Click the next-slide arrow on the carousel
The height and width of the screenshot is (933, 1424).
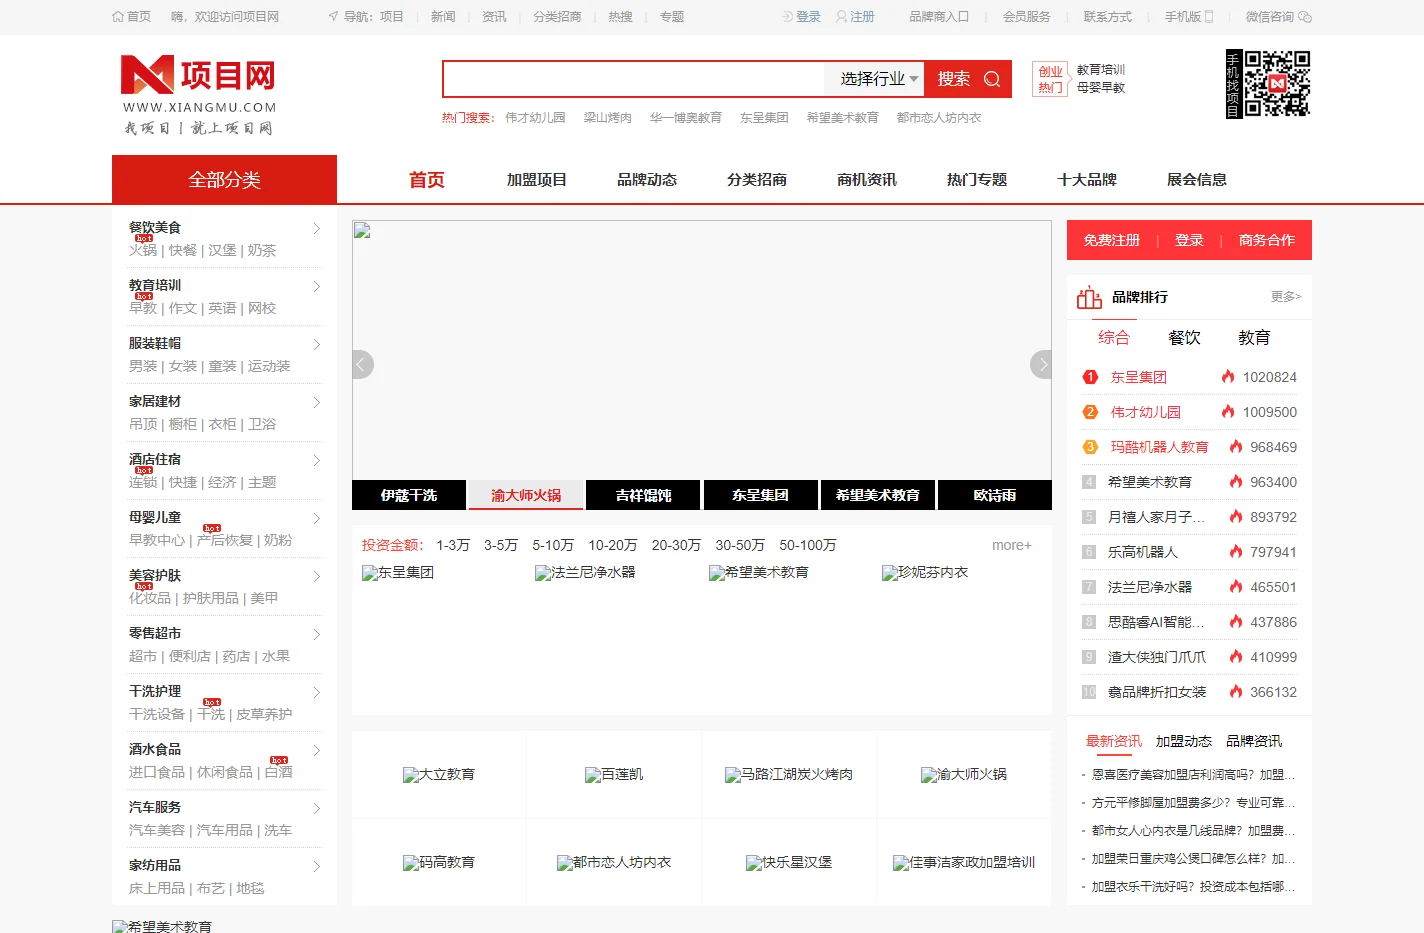click(x=1041, y=364)
